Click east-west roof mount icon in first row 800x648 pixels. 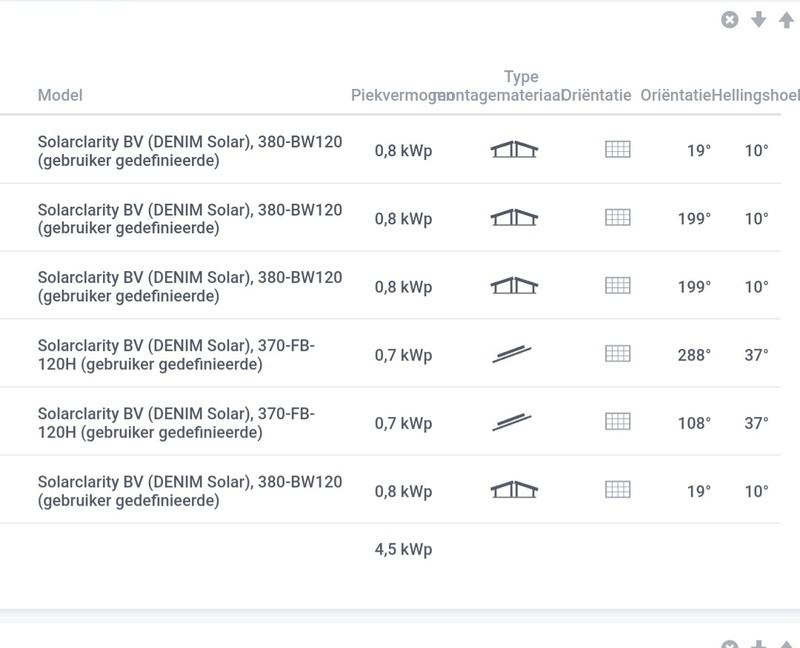pos(514,150)
